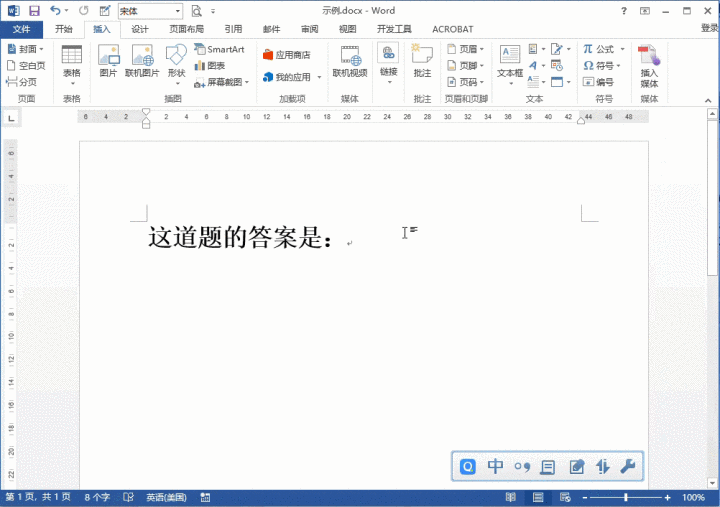Click the page count 第1页，共1页
The image size is (720, 507).
tap(38, 497)
